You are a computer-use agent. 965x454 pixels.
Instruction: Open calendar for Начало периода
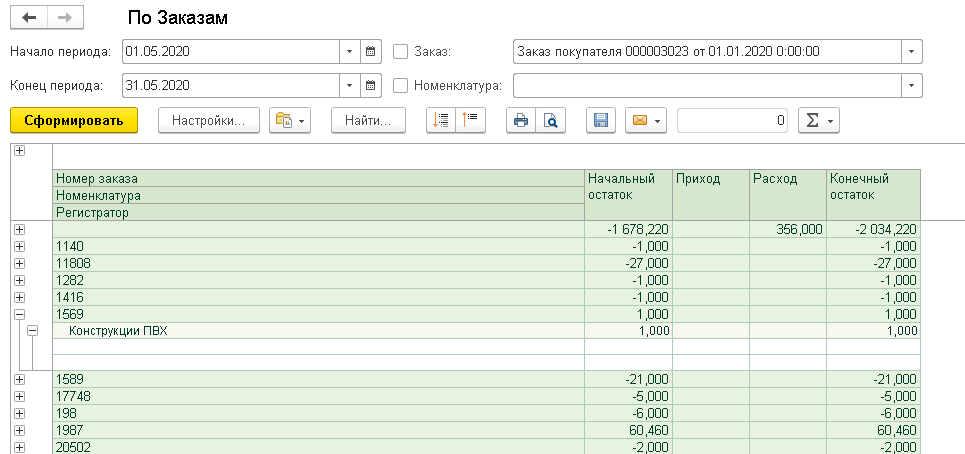coord(371,51)
